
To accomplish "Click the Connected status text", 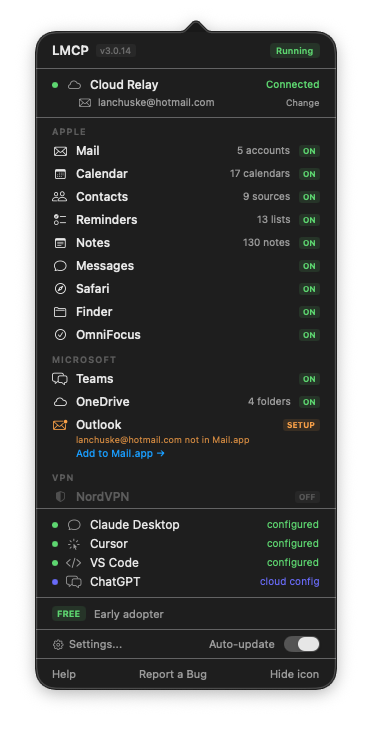I will click(x=293, y=85).
